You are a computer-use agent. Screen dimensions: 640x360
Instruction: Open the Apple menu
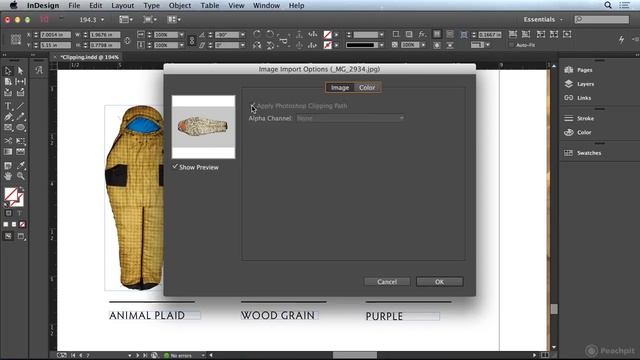[13, 5]
